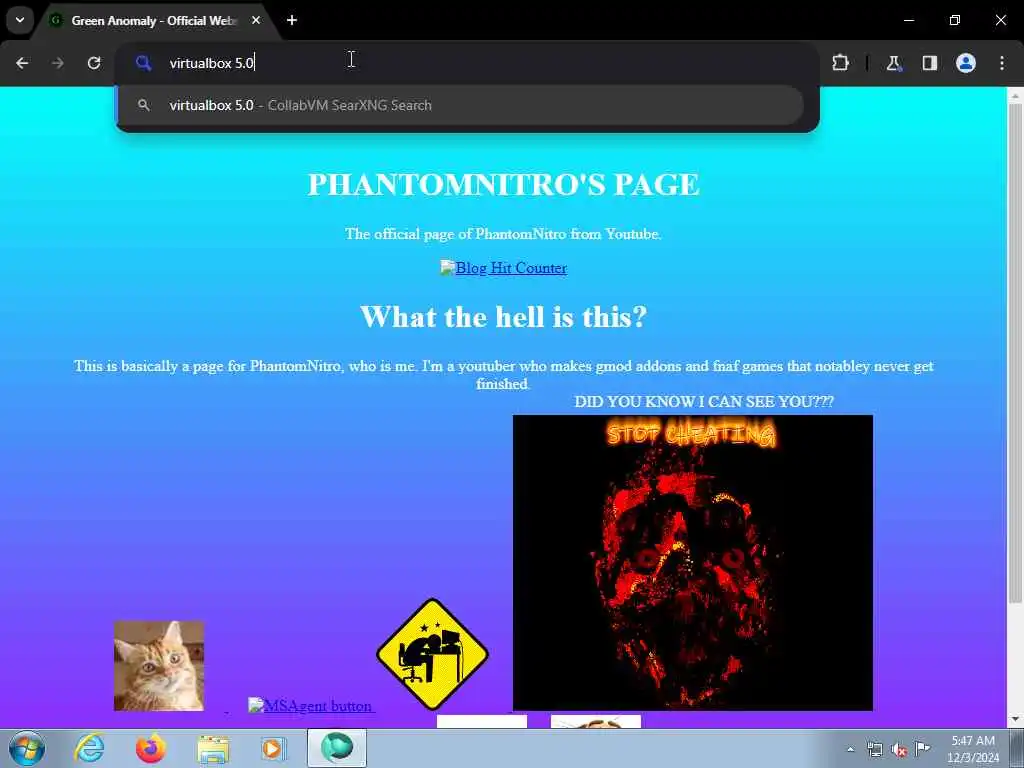This screenshot has height=768, width=1024.
Task: Open Windows Explorer folder in taskbar
Action: point(213,748)
